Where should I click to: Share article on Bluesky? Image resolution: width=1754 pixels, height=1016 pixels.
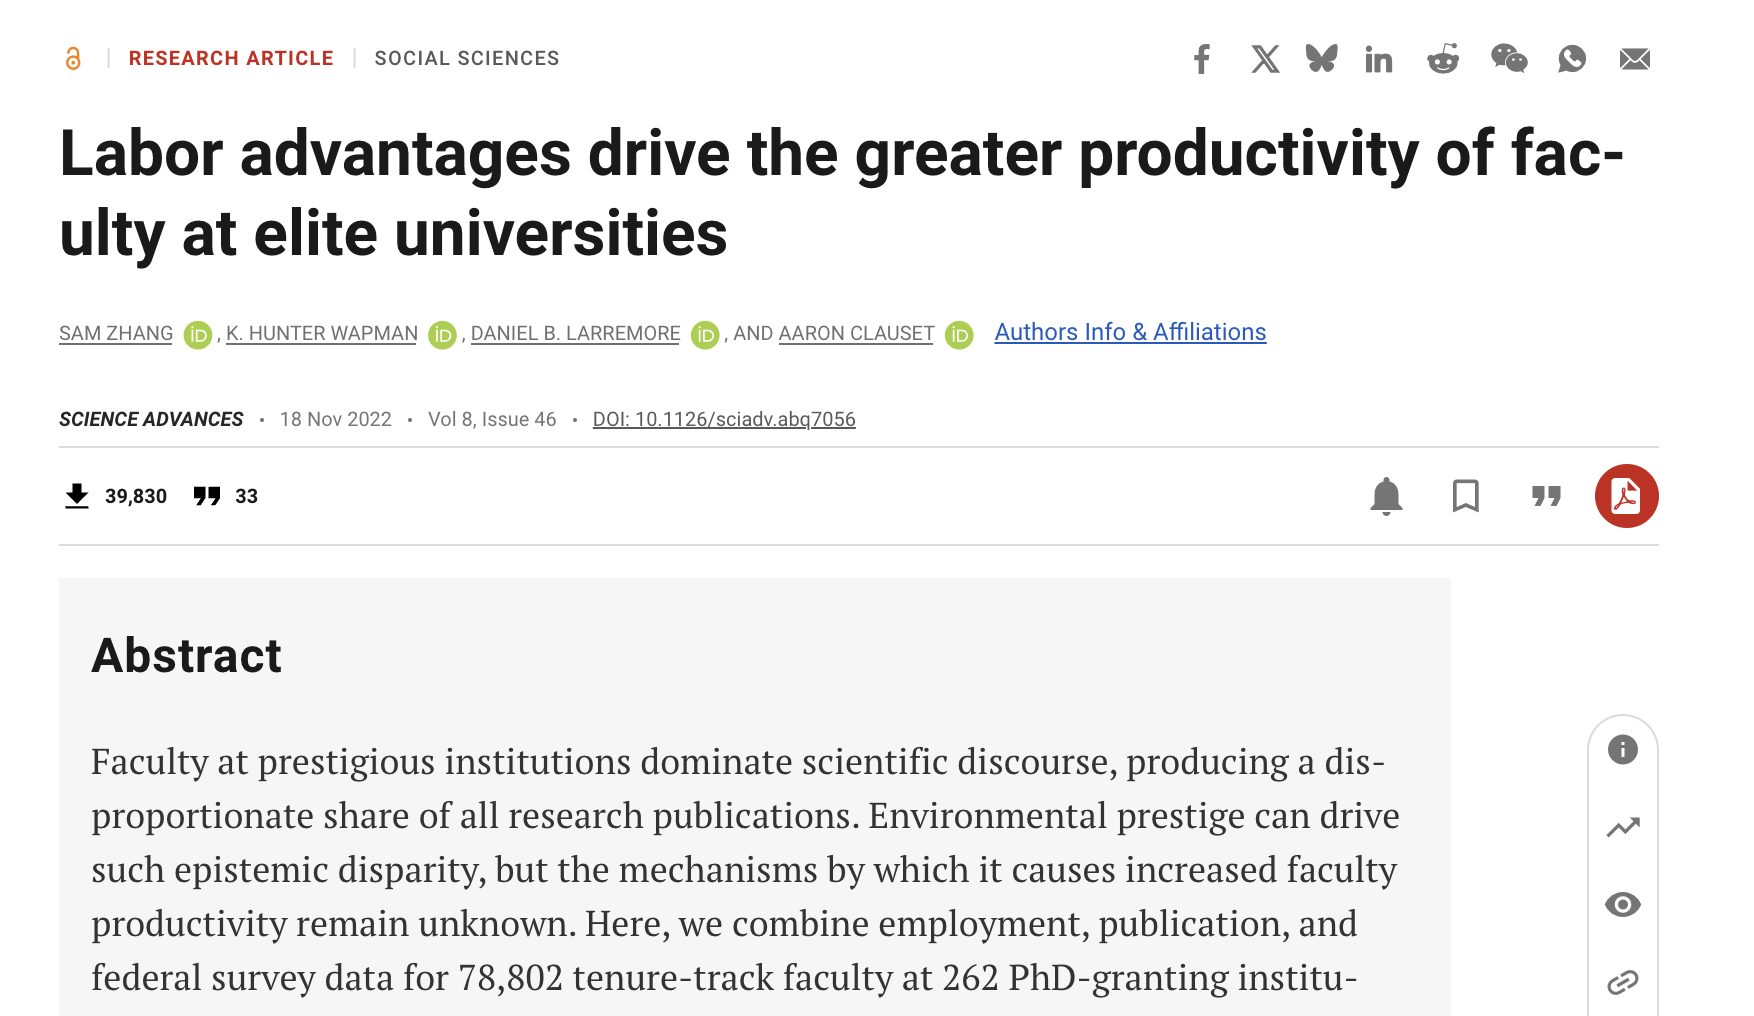tap(1321, 59)
